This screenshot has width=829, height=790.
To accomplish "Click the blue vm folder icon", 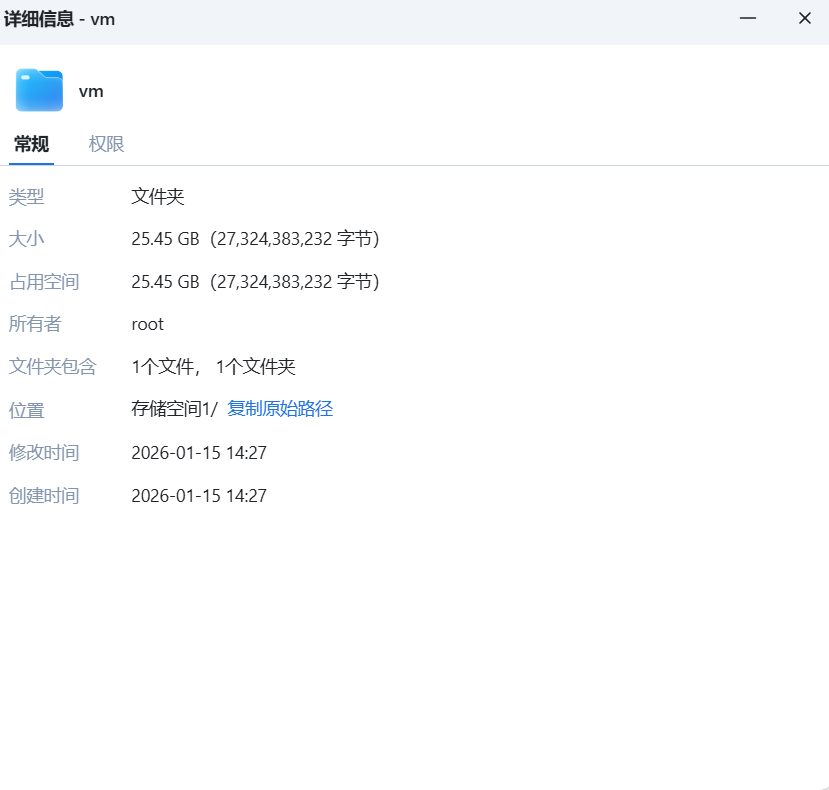I will [37, 90].
